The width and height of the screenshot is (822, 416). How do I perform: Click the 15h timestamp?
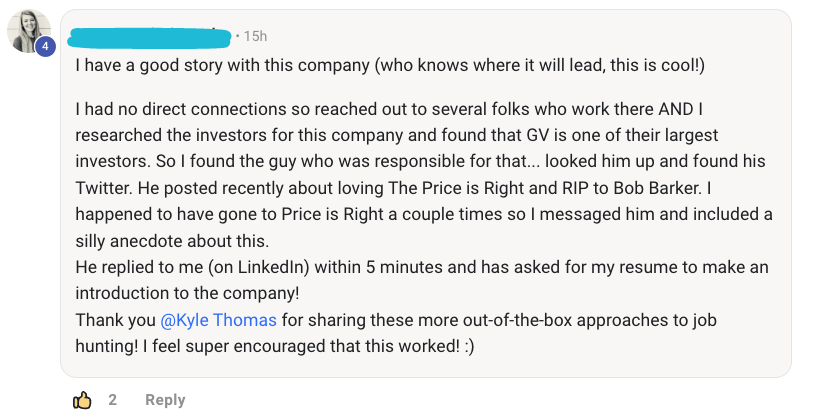[x=255, y=36]
